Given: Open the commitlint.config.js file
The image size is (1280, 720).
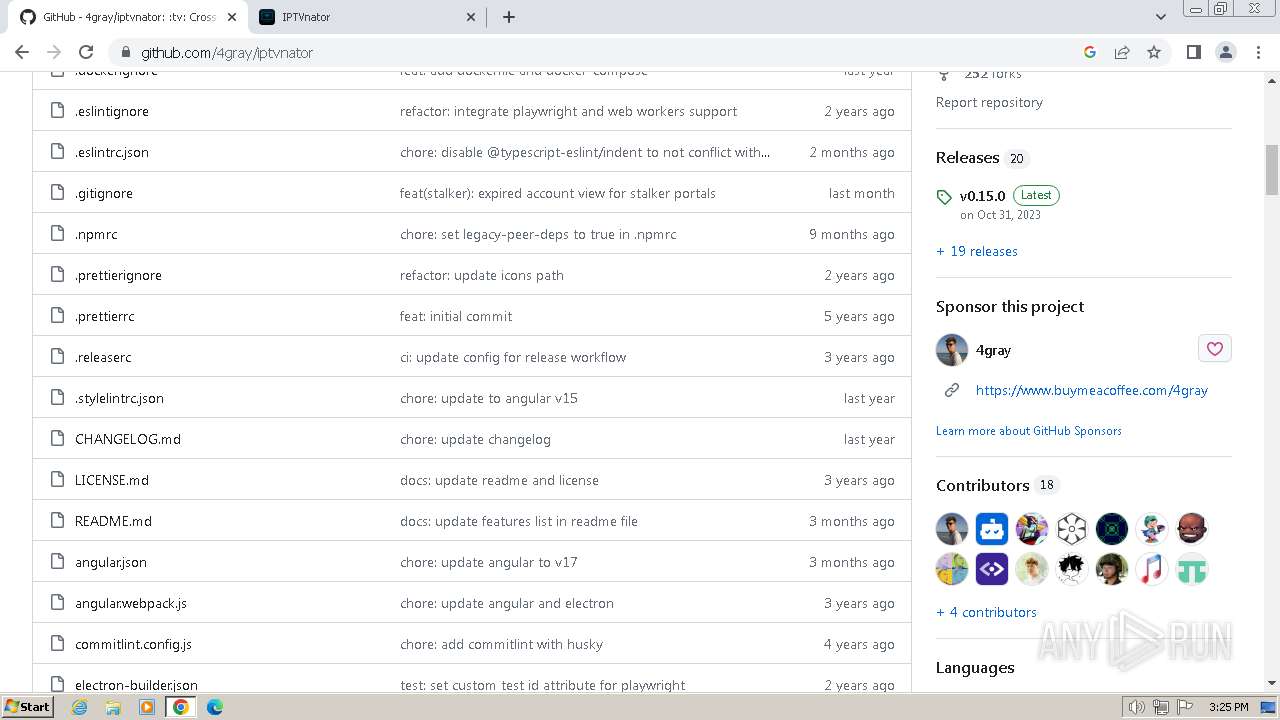Looking at the screenshot, I should click(133, 644).
